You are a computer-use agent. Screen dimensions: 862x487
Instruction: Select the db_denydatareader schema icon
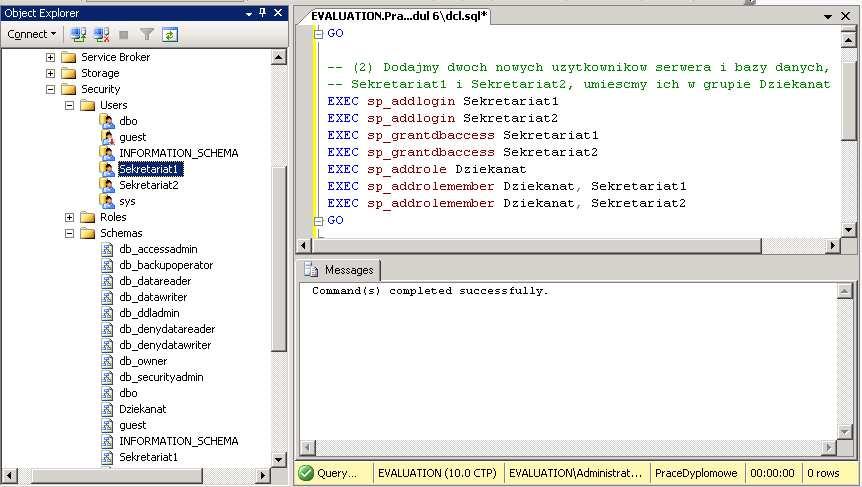point(107,329)
